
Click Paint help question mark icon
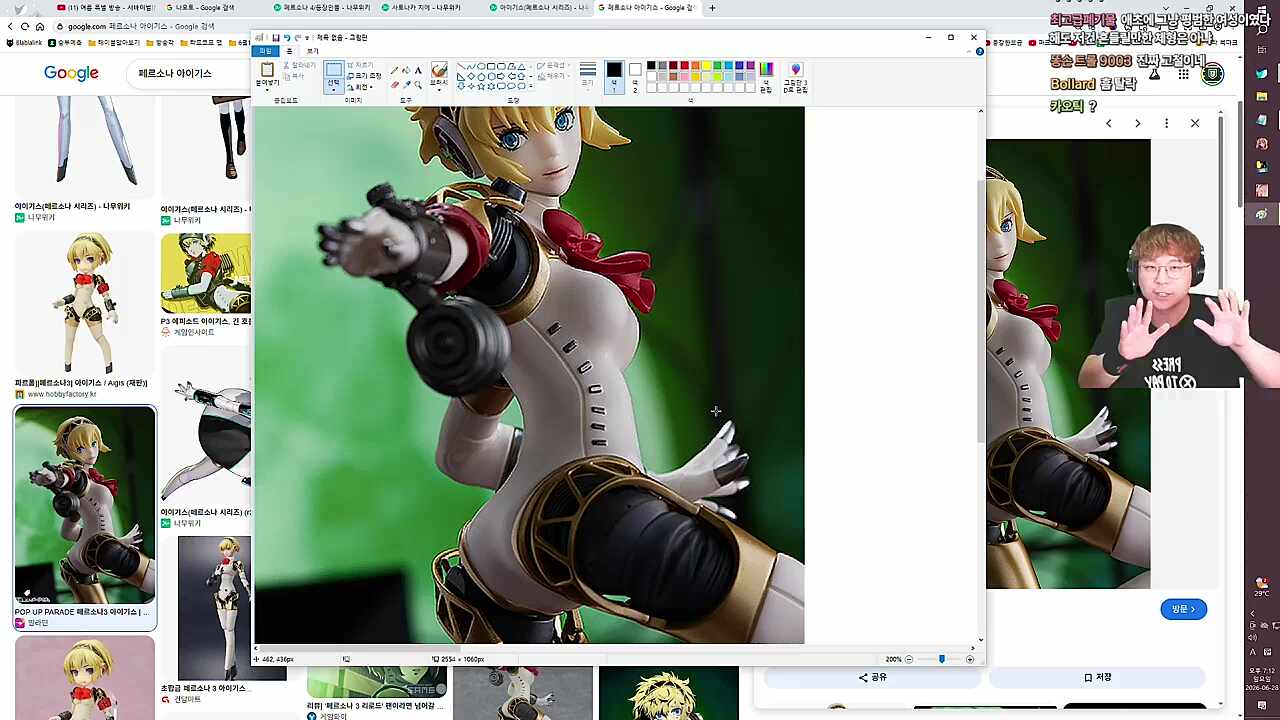pyautogui.click(x=979, y=51)
